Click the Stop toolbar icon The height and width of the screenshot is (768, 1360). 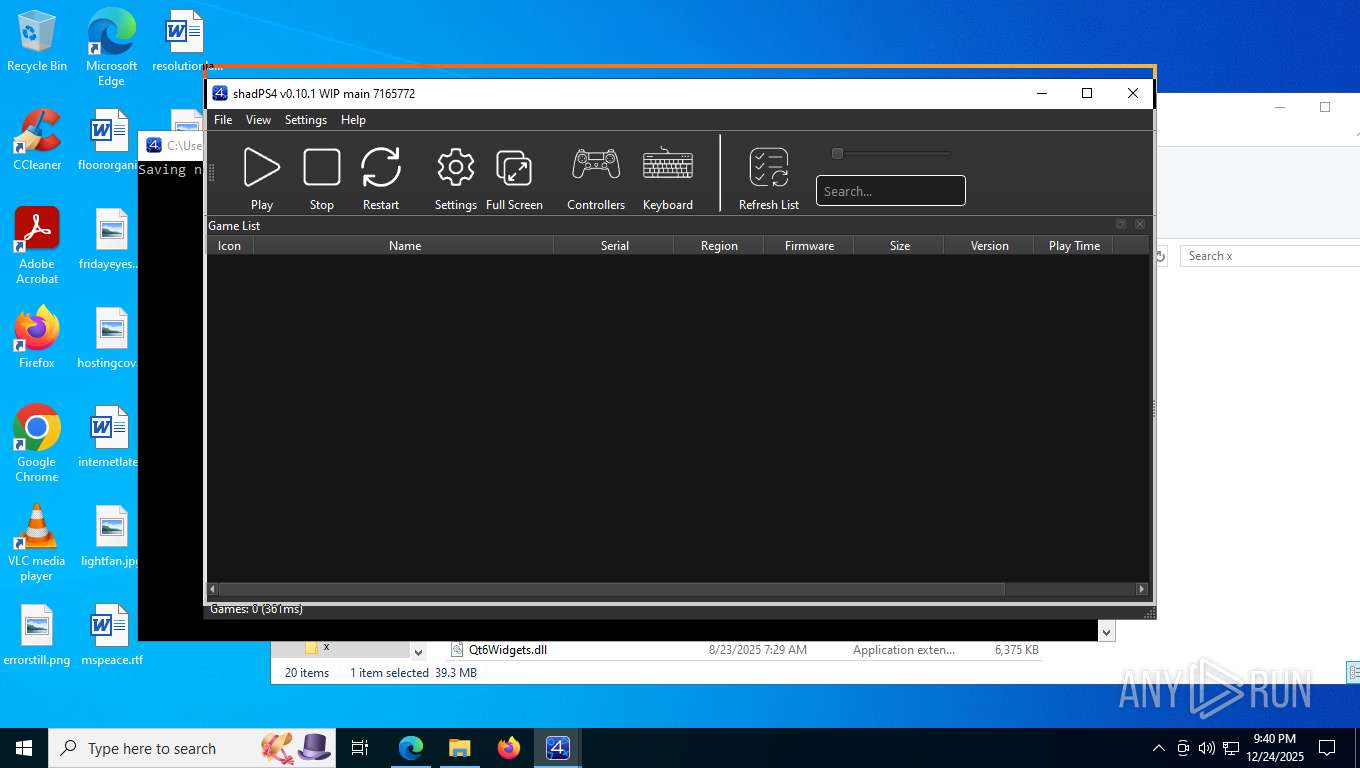coord(322,167)
